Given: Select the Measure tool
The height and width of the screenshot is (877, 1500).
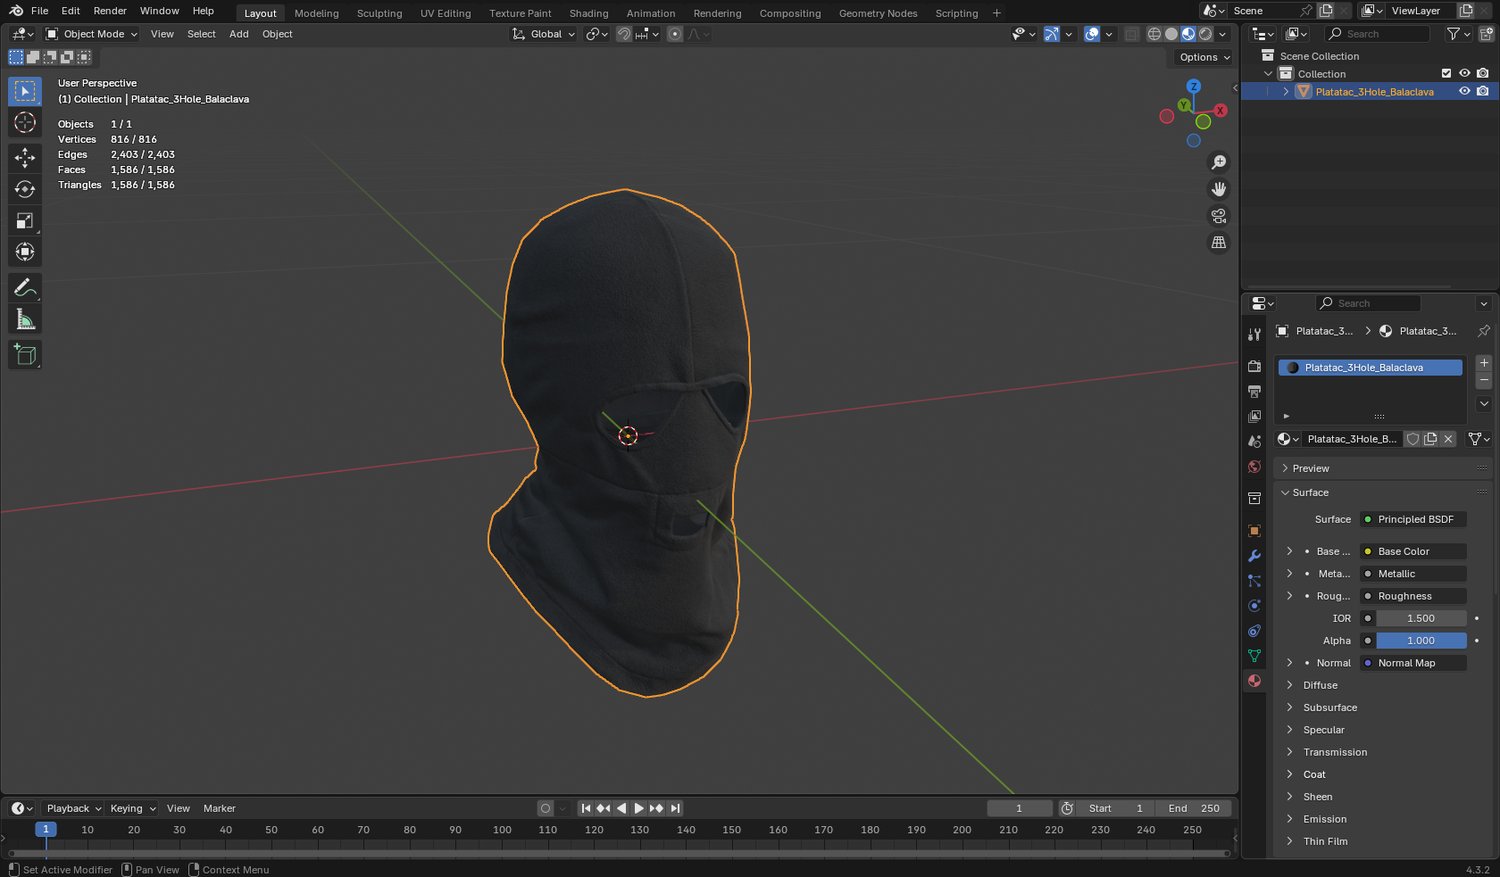Looking at the screenshot, I should [25, 320].
